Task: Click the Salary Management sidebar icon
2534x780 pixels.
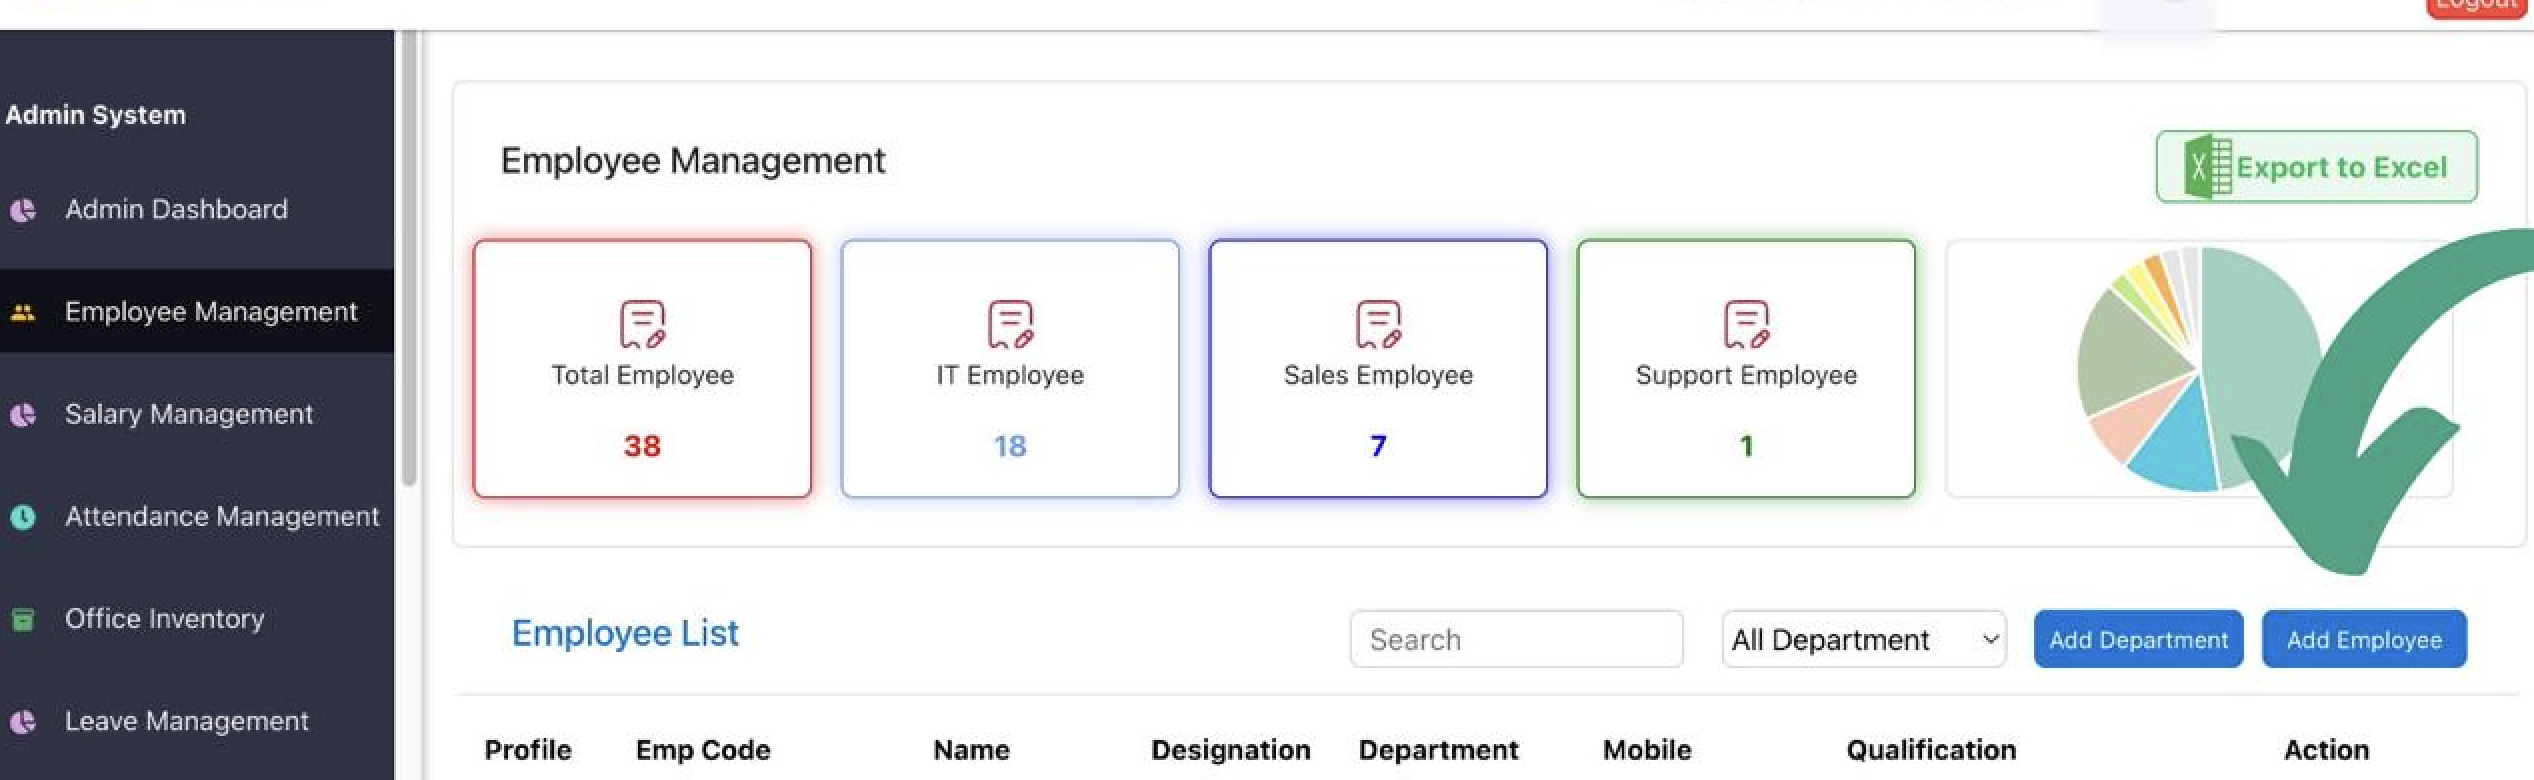Action: point(23,415)
